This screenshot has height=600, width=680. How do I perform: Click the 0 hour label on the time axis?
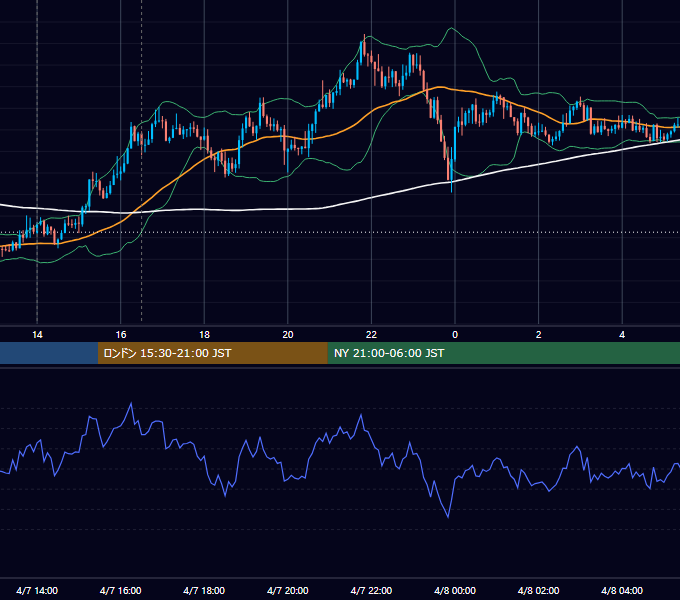pyautogui.click(x=455, y=335)
